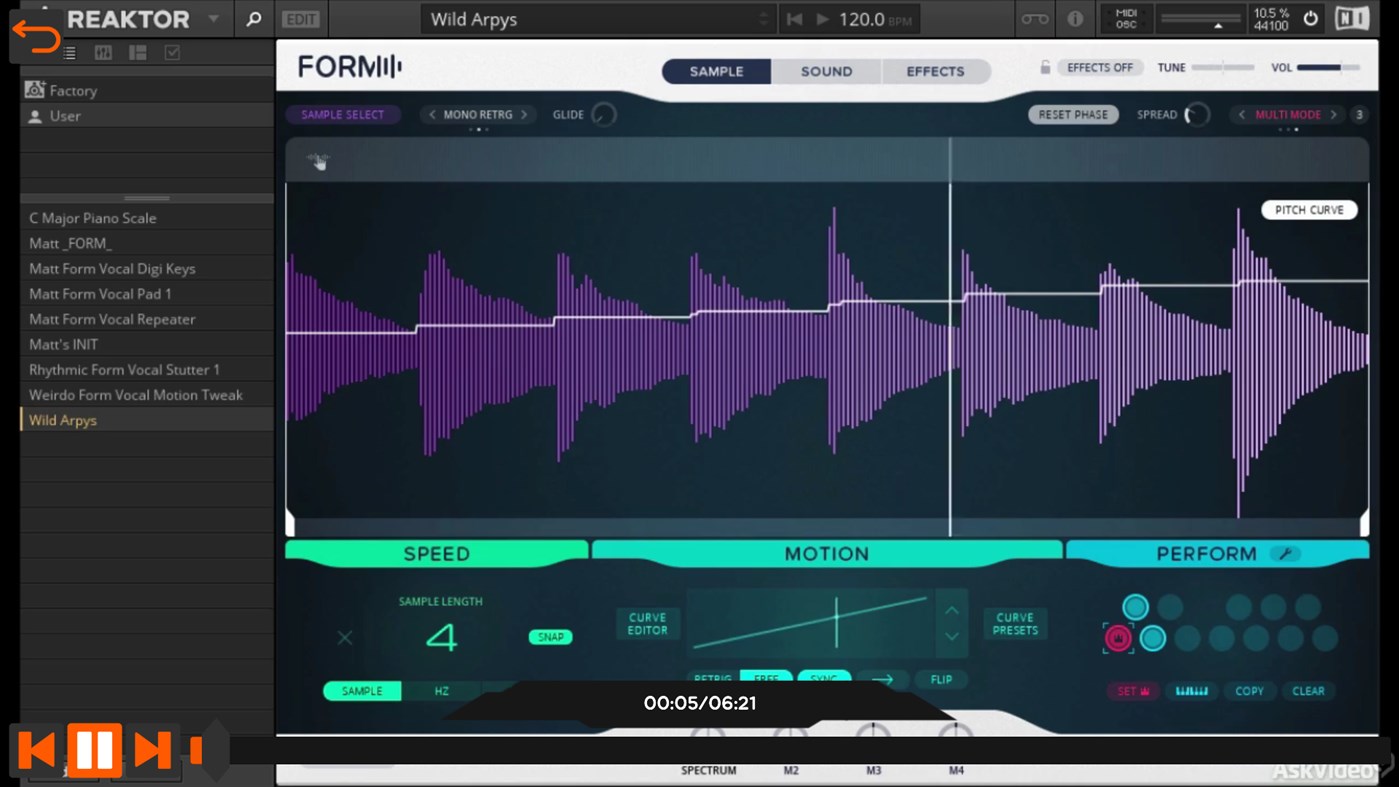The image size is (1399, 787).
Task: Toggle the EDIT mode button
Action: click(301, 19)
